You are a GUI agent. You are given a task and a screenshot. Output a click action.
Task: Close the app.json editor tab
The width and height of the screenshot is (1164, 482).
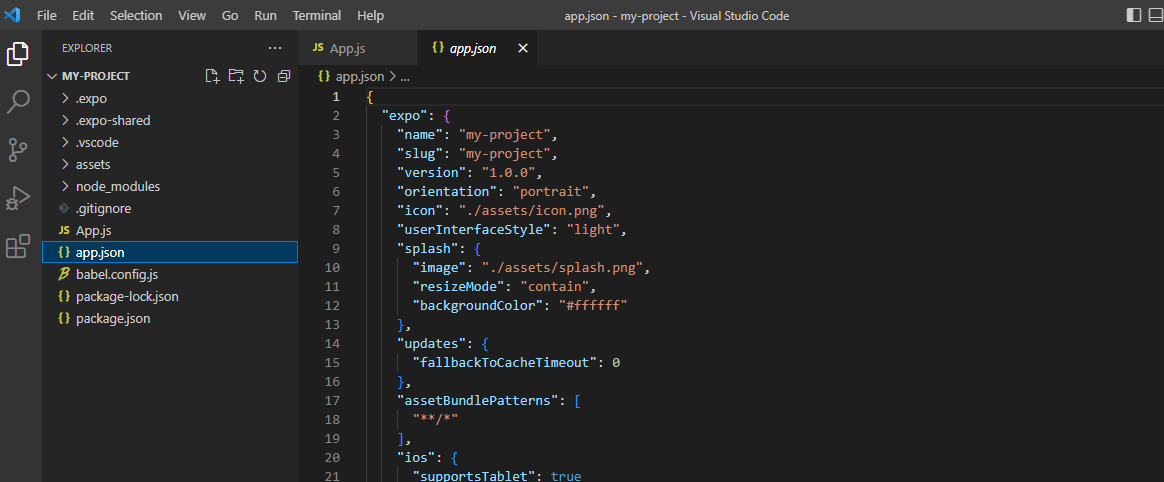(523, 48)
